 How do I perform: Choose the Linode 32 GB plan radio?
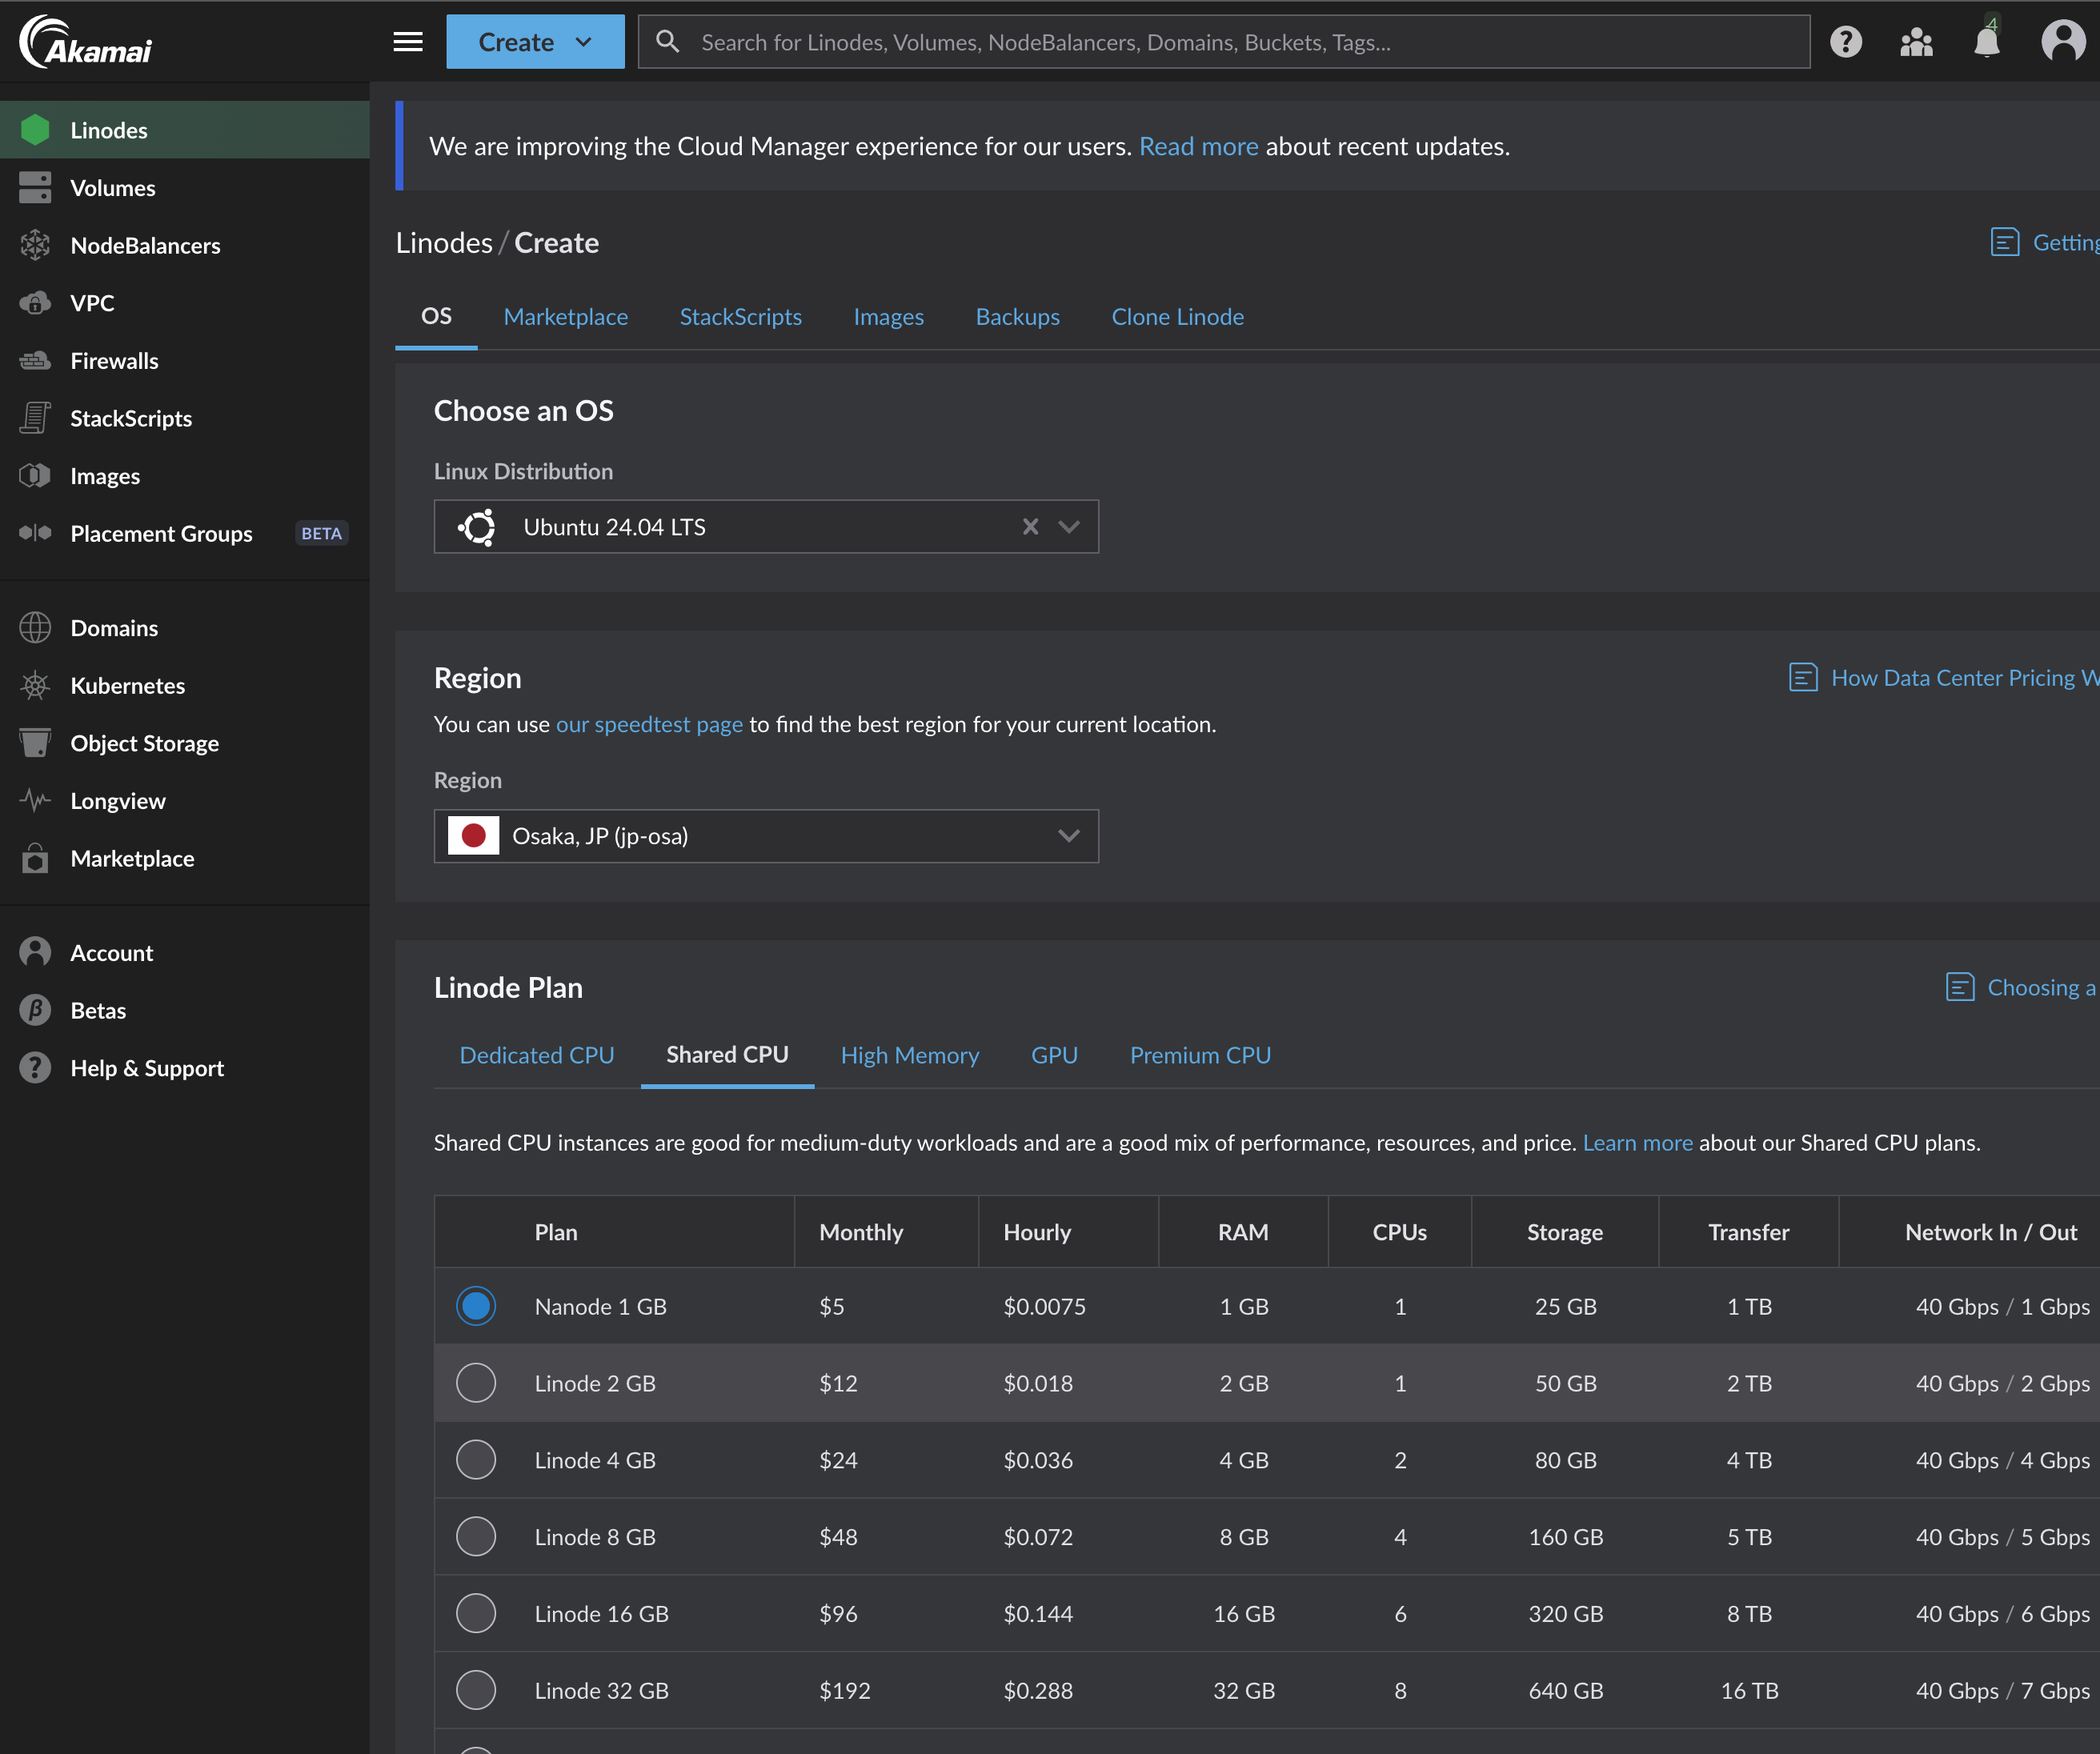[x=476, y=1690]
